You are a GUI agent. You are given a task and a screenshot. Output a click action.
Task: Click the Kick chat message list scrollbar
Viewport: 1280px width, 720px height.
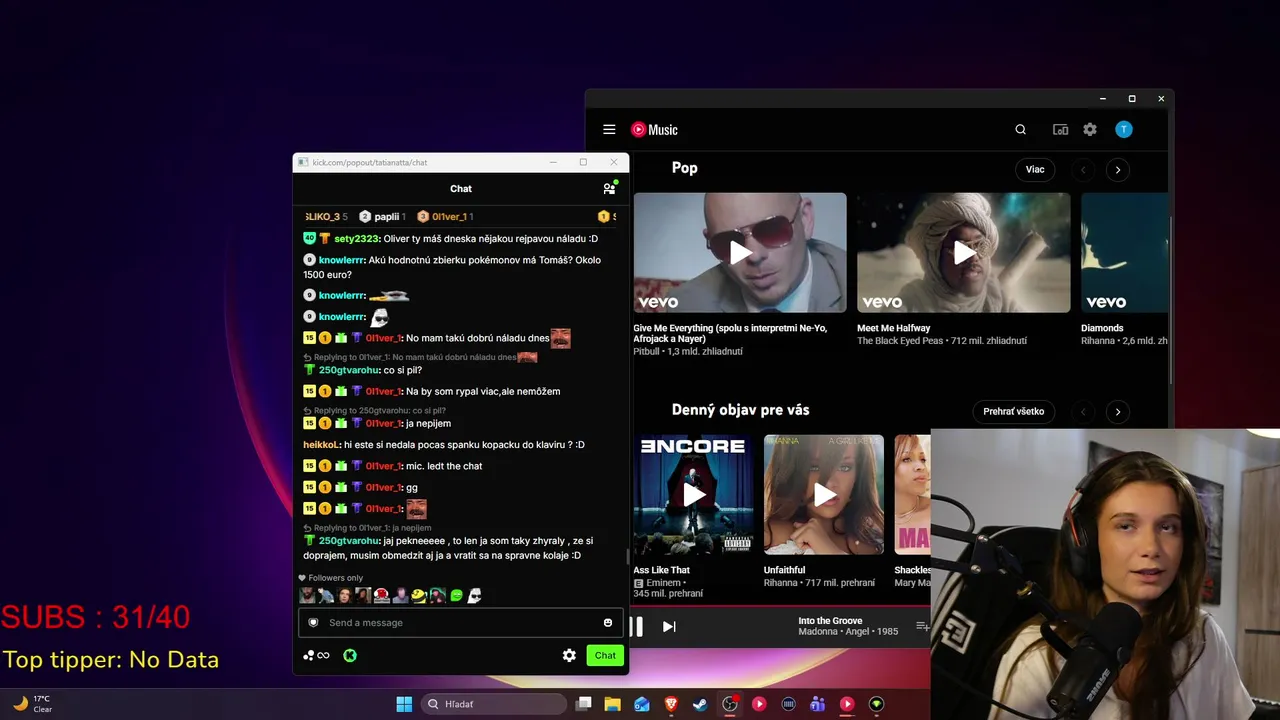(627, 556)
